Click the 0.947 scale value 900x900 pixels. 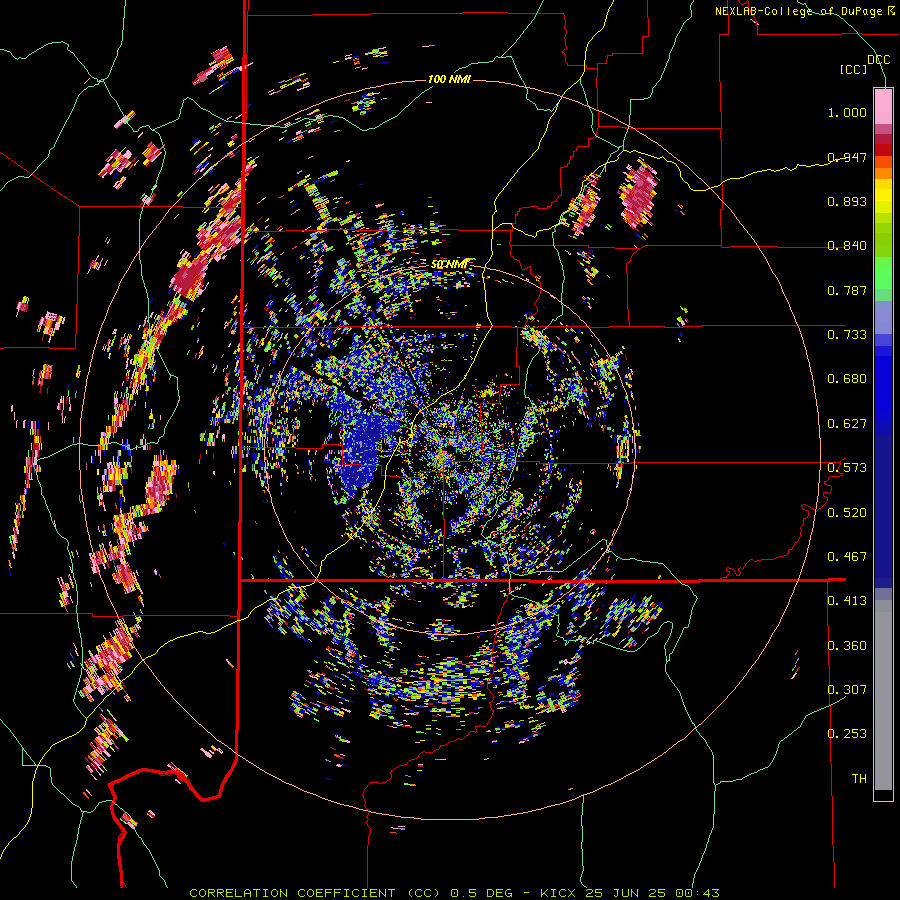(847, 157)
